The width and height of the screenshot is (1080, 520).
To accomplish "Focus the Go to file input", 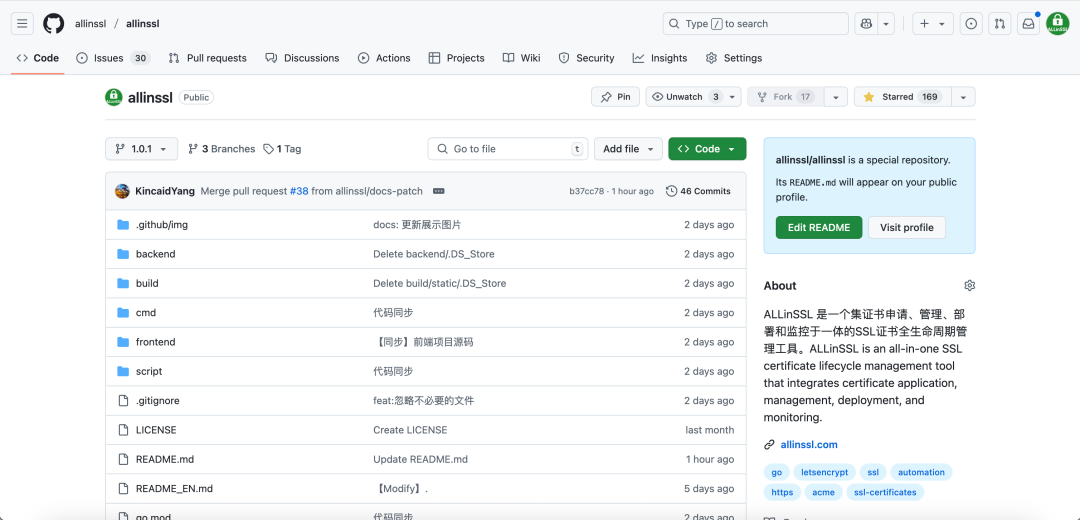I will tap(508, 149).
